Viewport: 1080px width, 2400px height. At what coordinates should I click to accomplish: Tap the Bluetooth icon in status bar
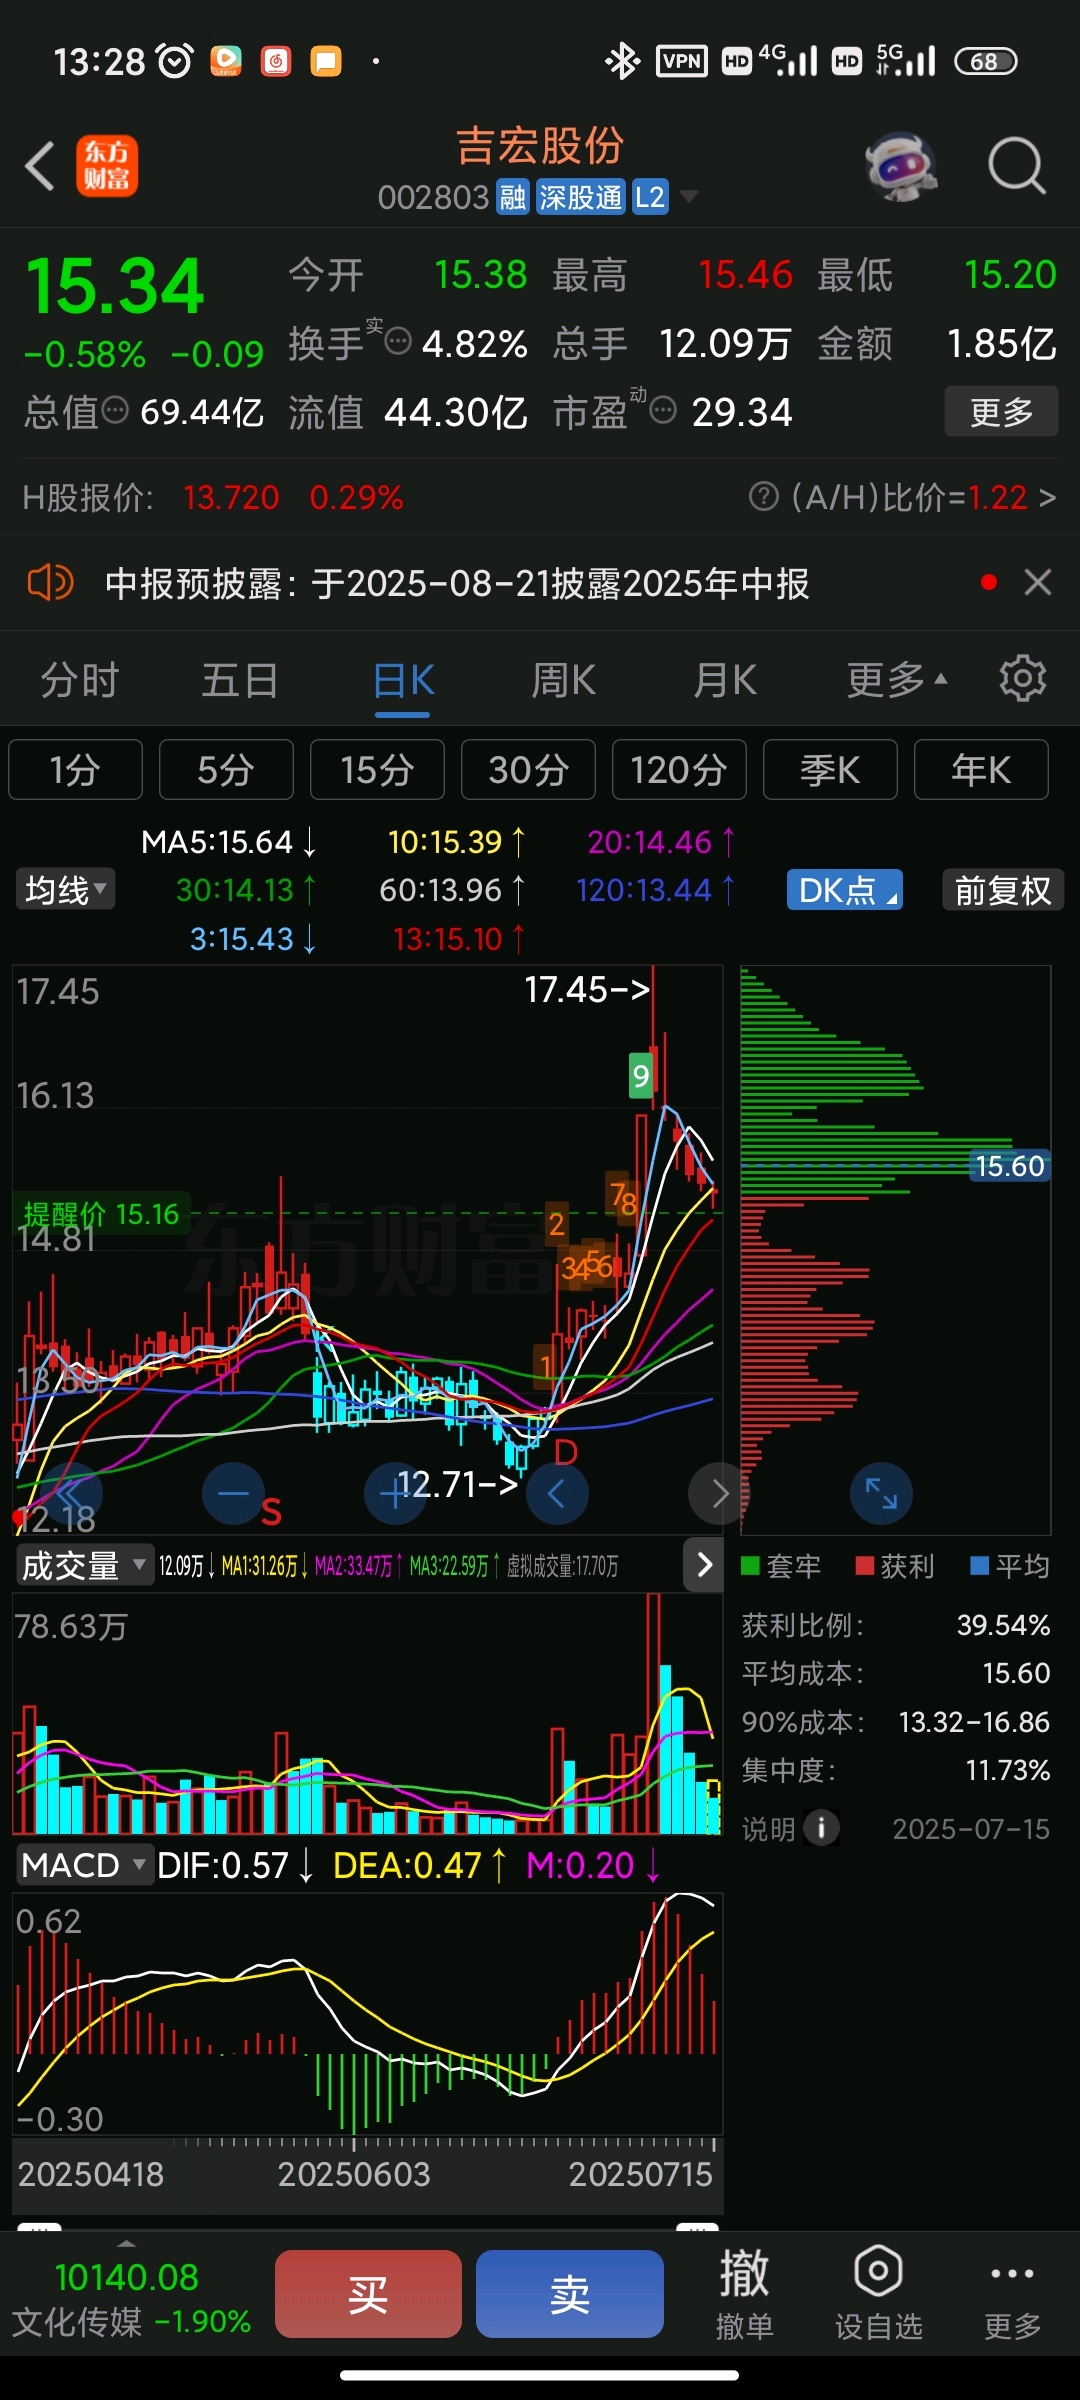[x=622, y=61]
